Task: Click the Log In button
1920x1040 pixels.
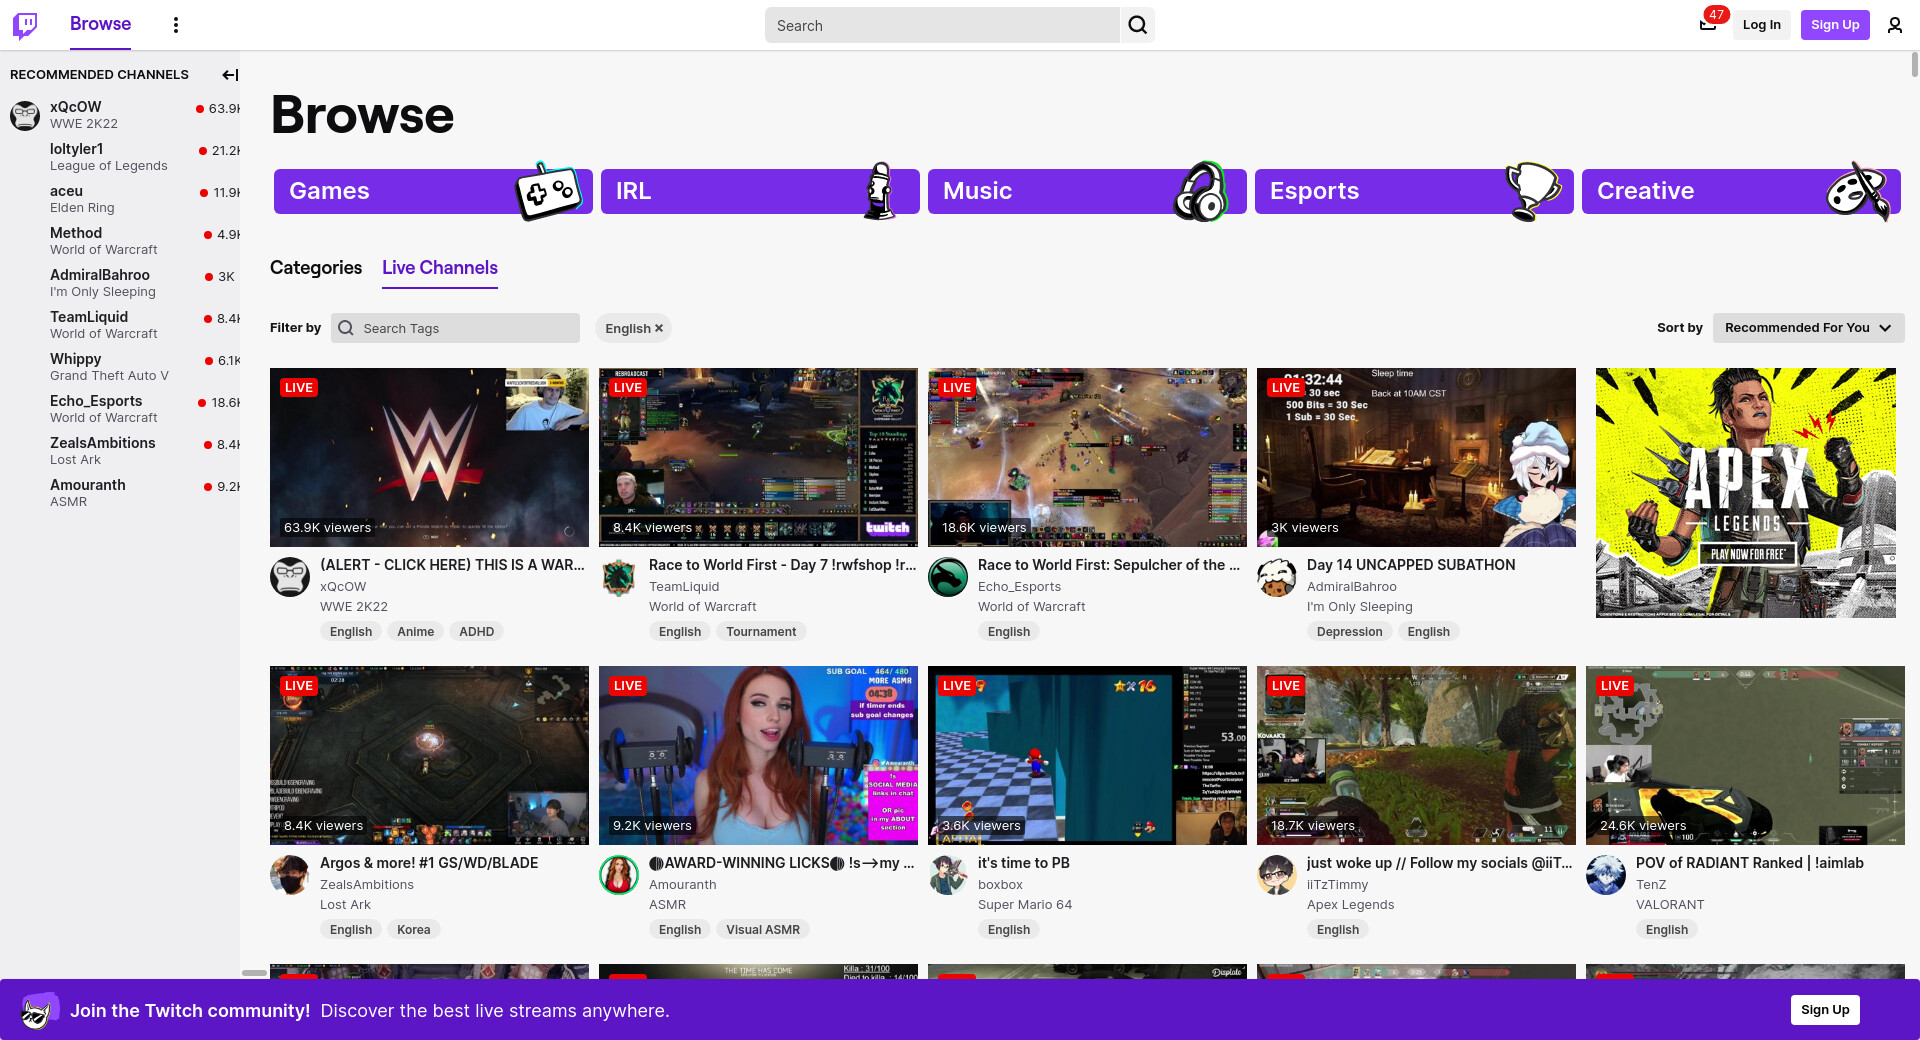Action: coord(1761,25)
